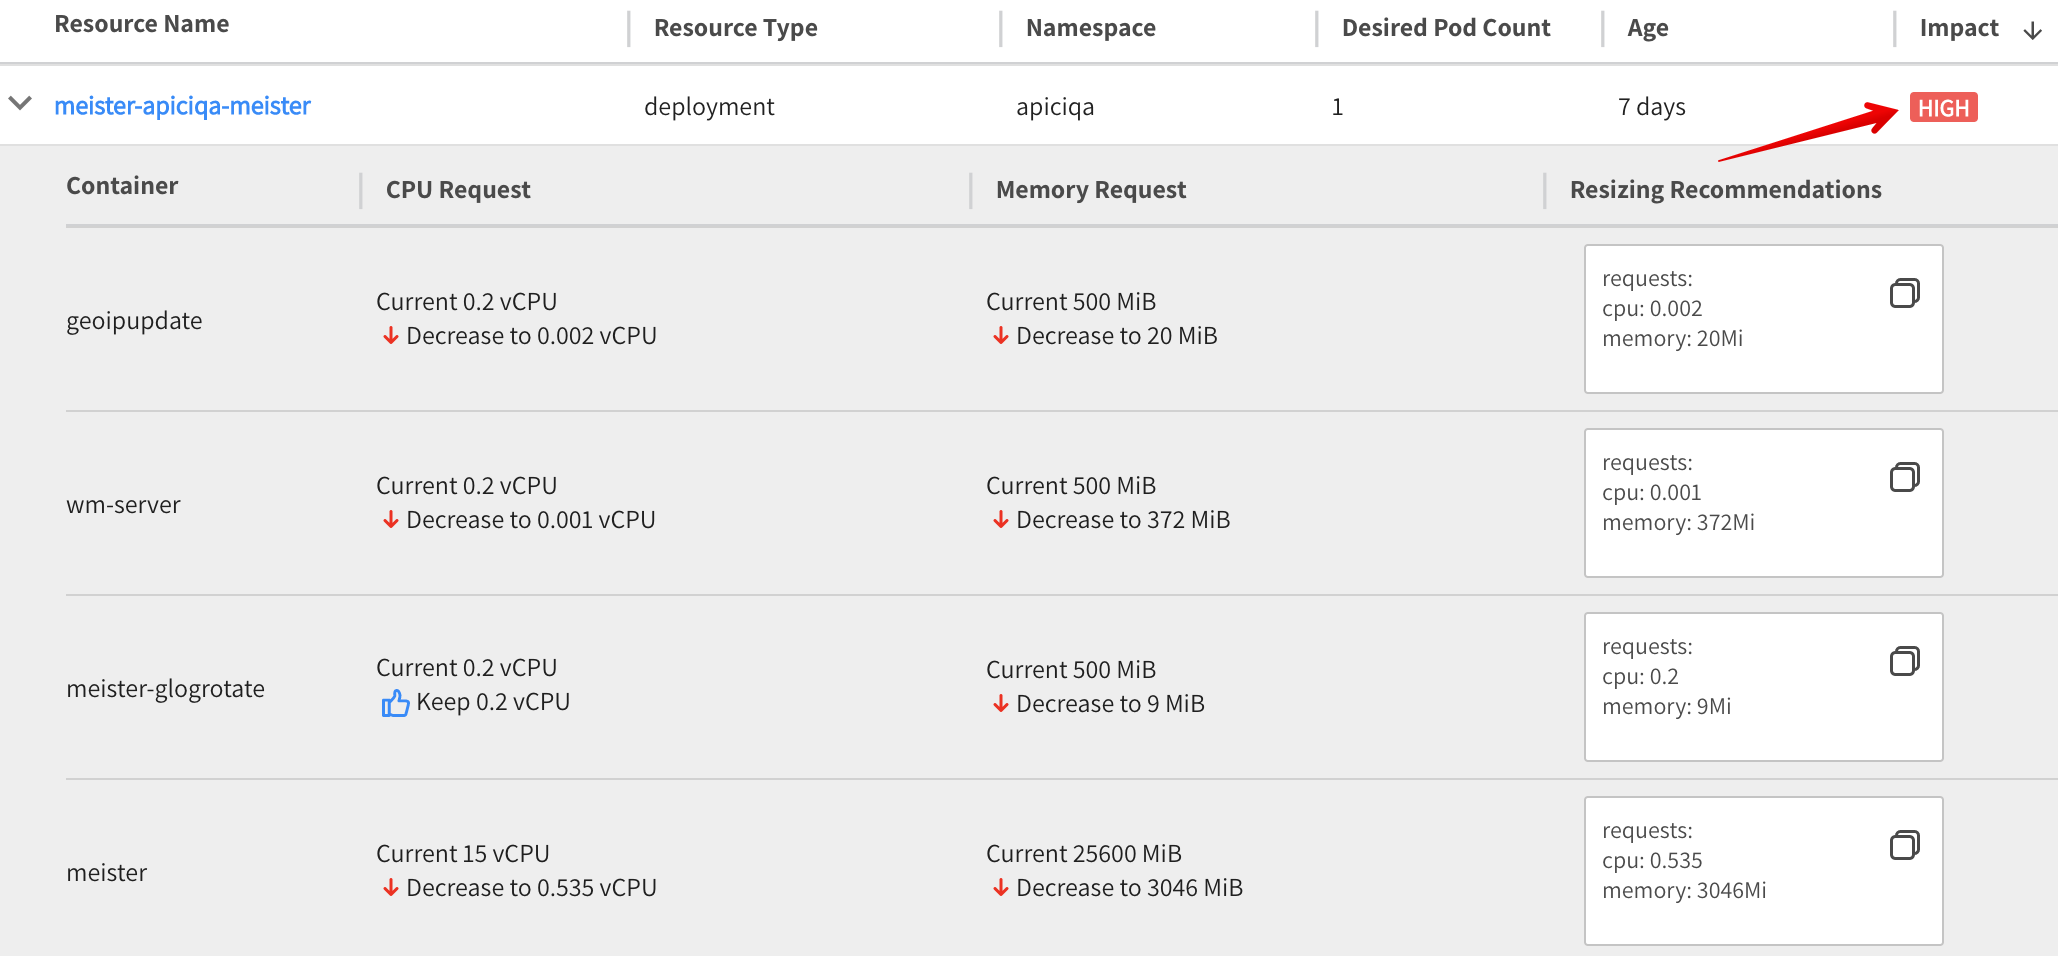Click the Resizing Recommendations column header
The width and height of the screenshot is (2058, 956).
tap(1725, 190)
